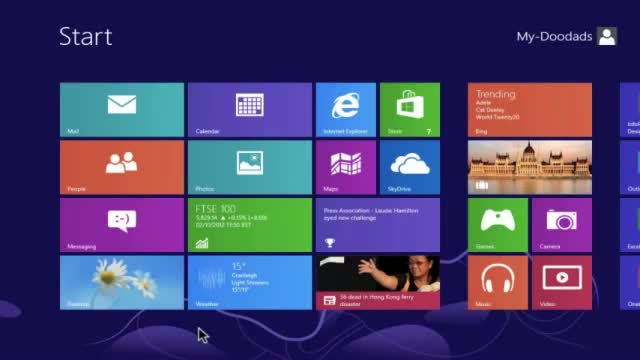Open the Travel tile showing parliament building
Screen dimensions: 640x360
[530, 167]
